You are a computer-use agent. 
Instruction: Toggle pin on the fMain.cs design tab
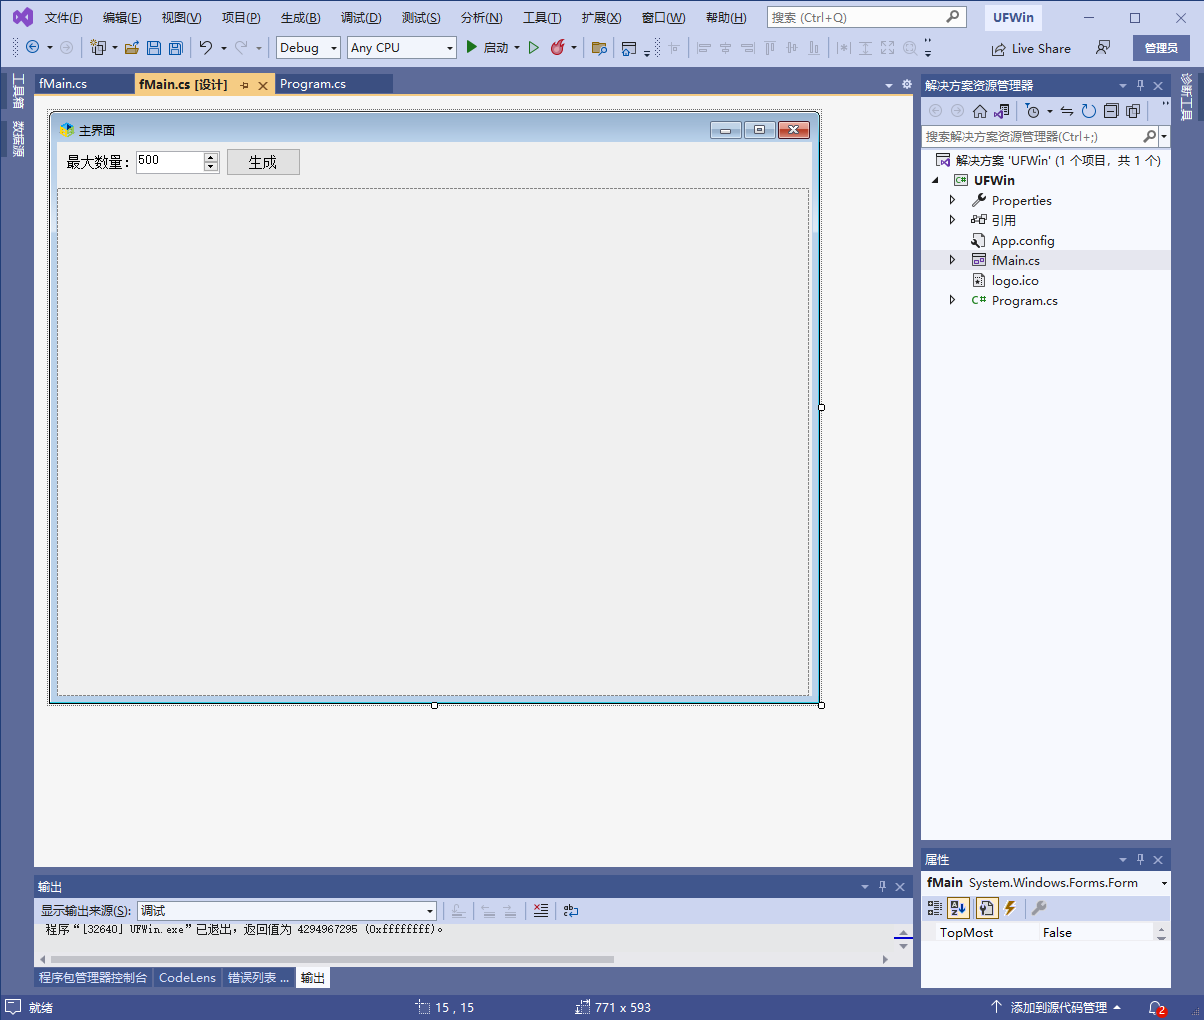pos(245,86)
